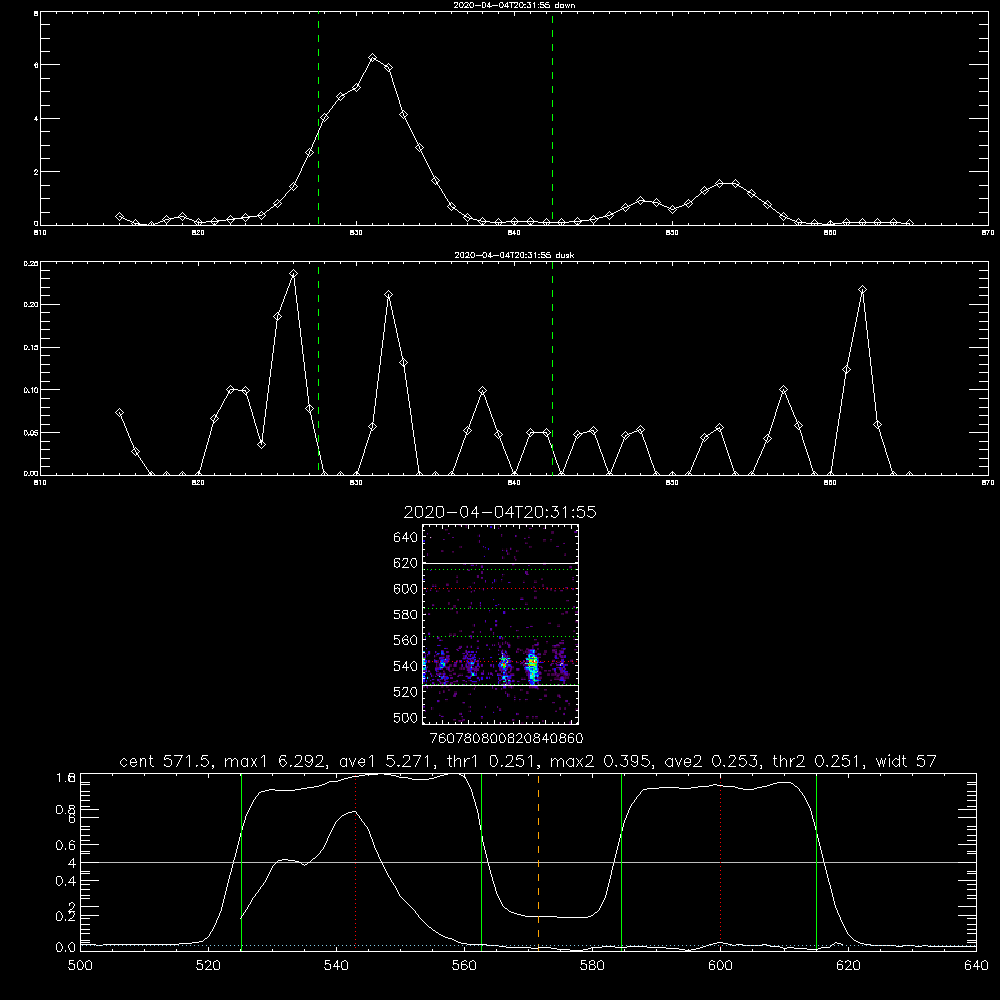The image size is (1000, 1000).
Task: Click the 0.0 y-axis label on bottom plot
Action: (x=66, y=947)
